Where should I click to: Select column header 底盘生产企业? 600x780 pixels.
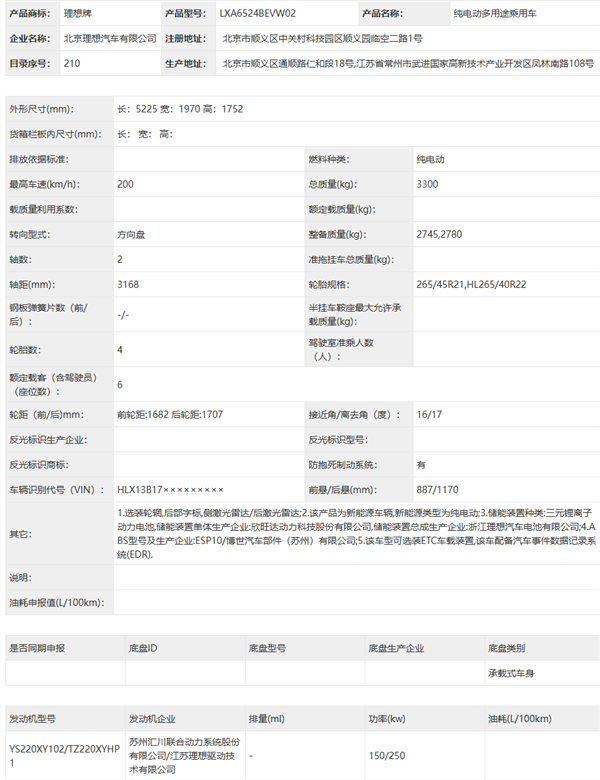396,648
